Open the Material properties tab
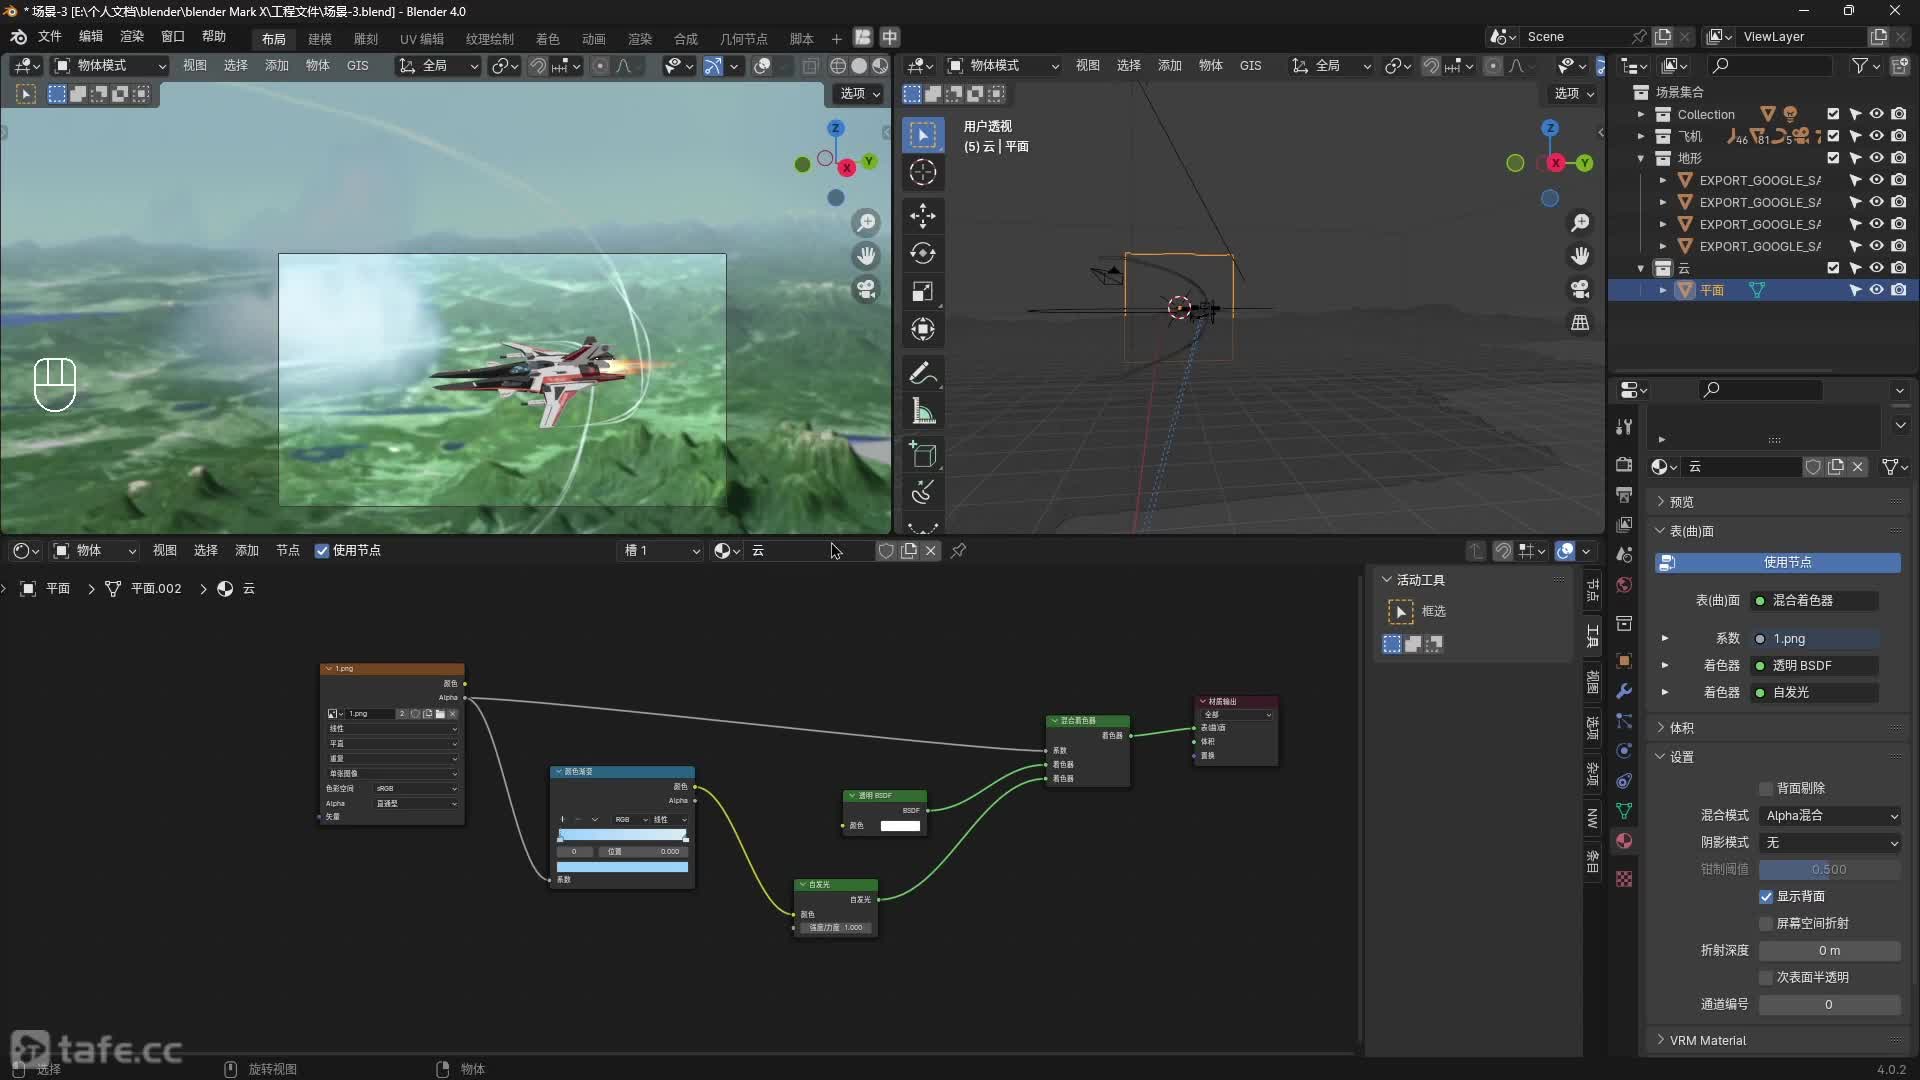The image size is (1920, 1080). pyautogui.click(x=1624, y=841)
